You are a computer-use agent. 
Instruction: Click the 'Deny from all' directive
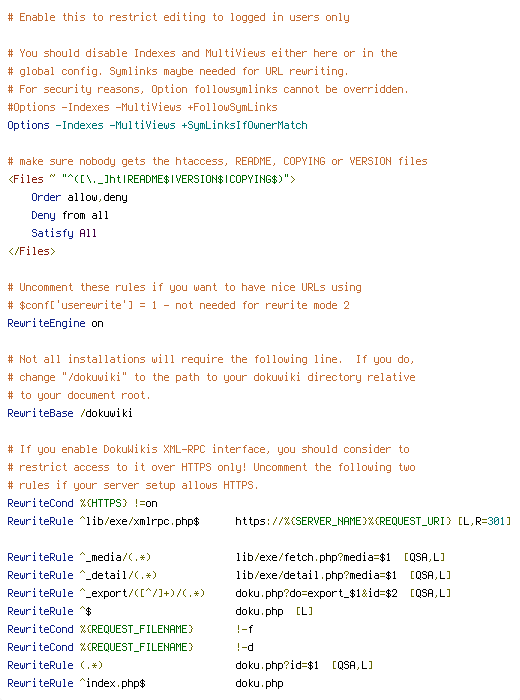[70, 215]
